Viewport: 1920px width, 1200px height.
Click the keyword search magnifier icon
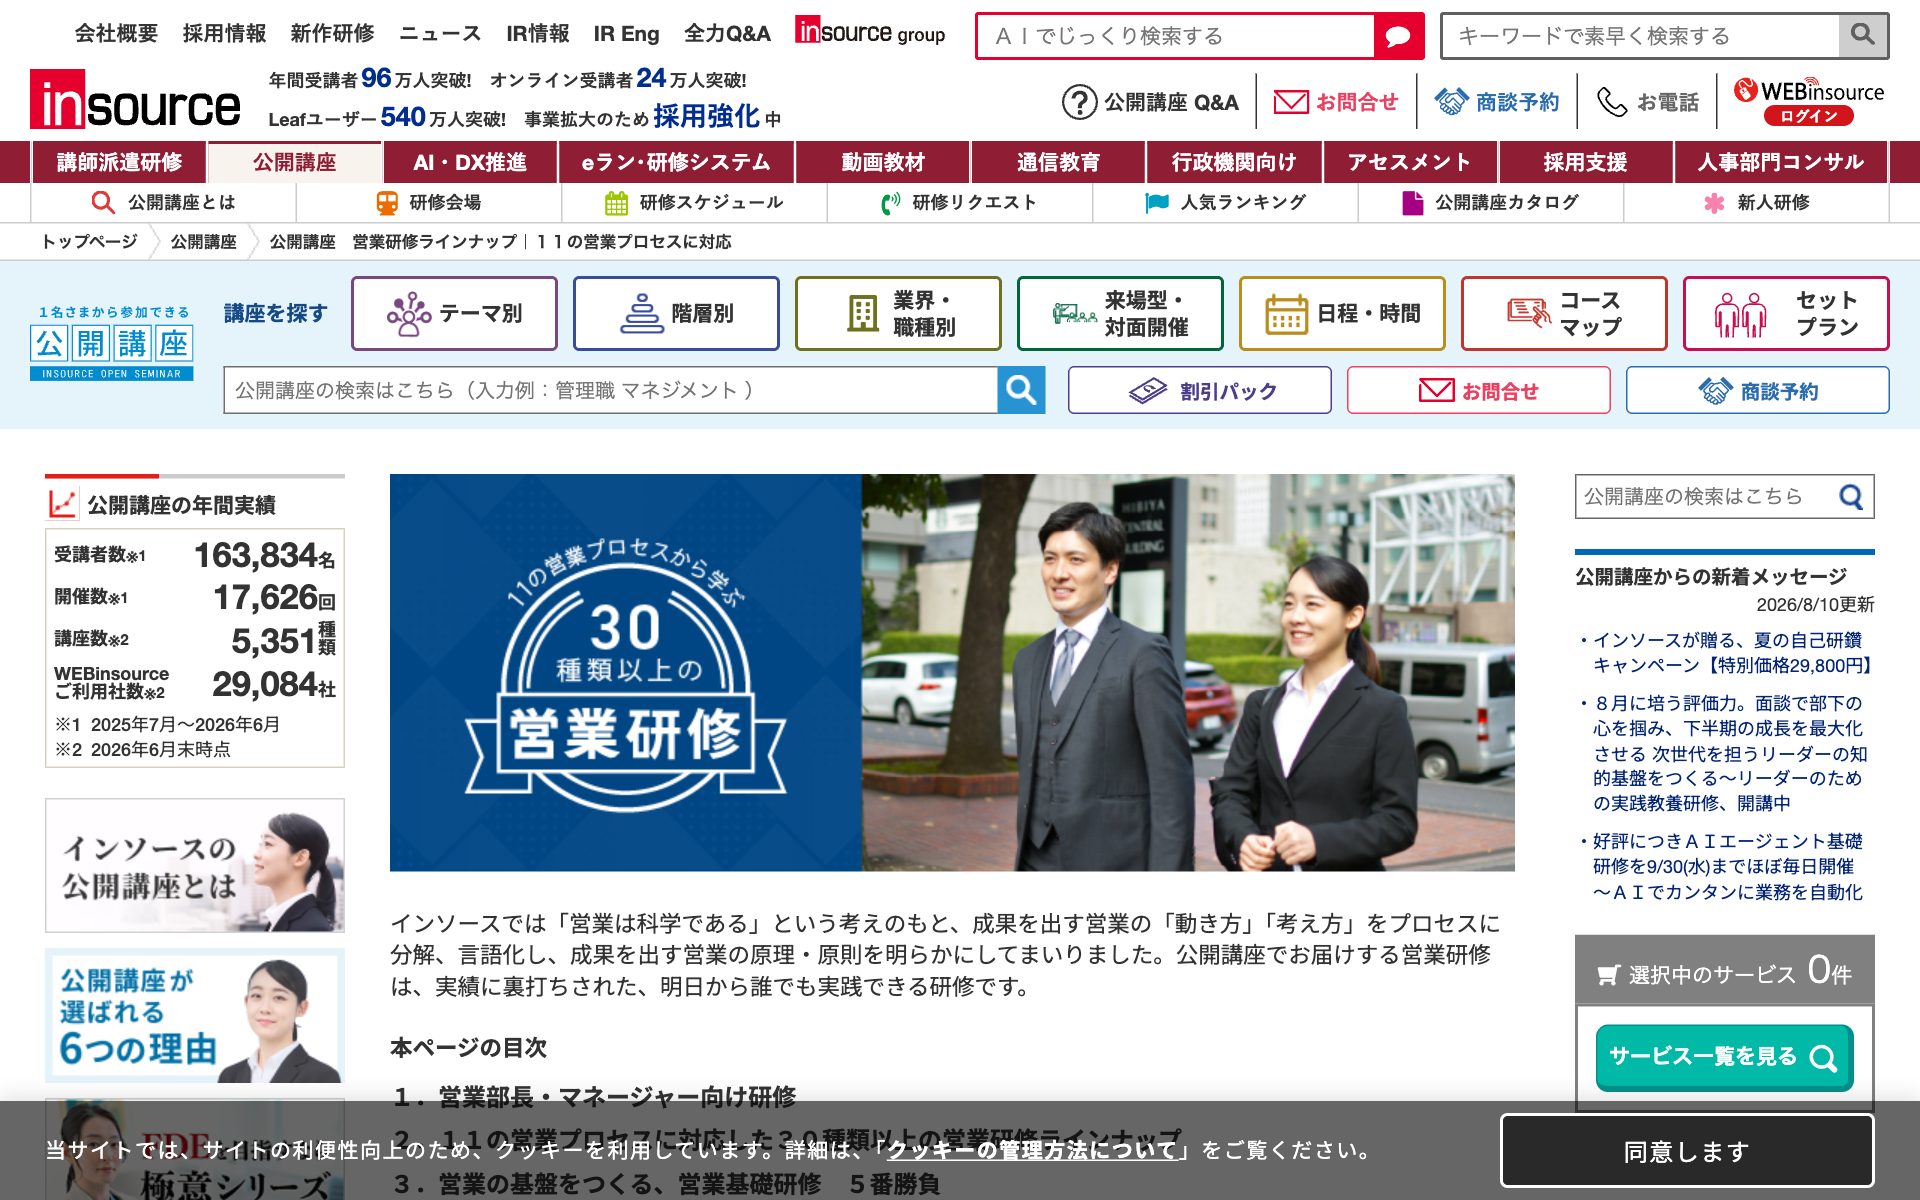point(1862,36)
